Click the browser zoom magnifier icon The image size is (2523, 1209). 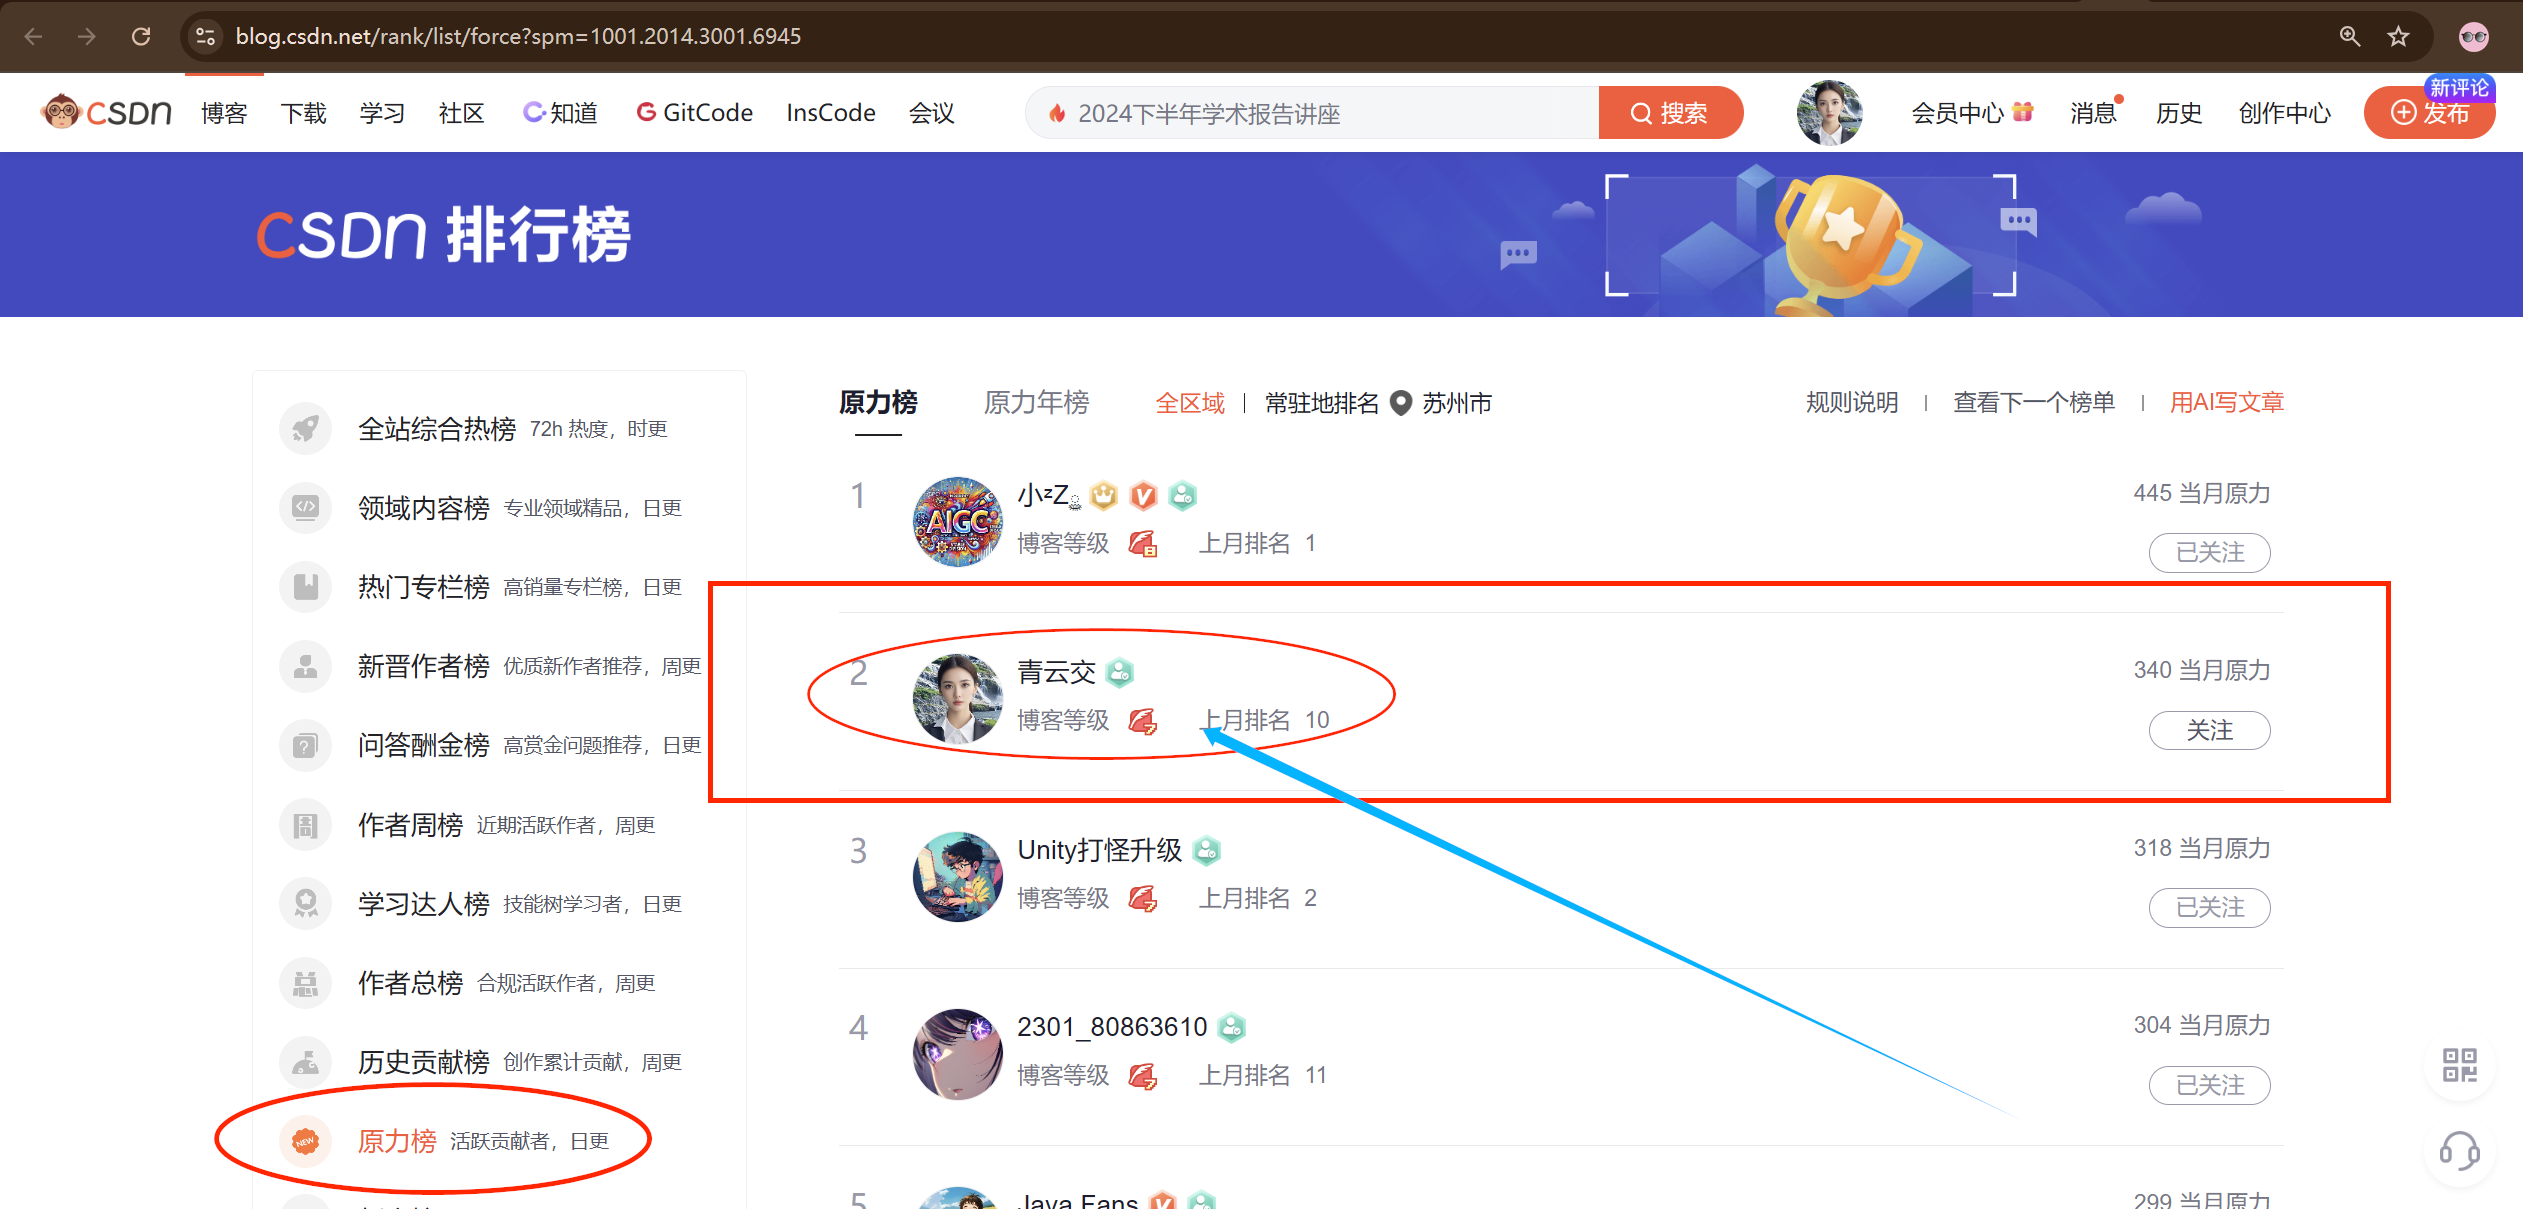[x=2350, y=37]
